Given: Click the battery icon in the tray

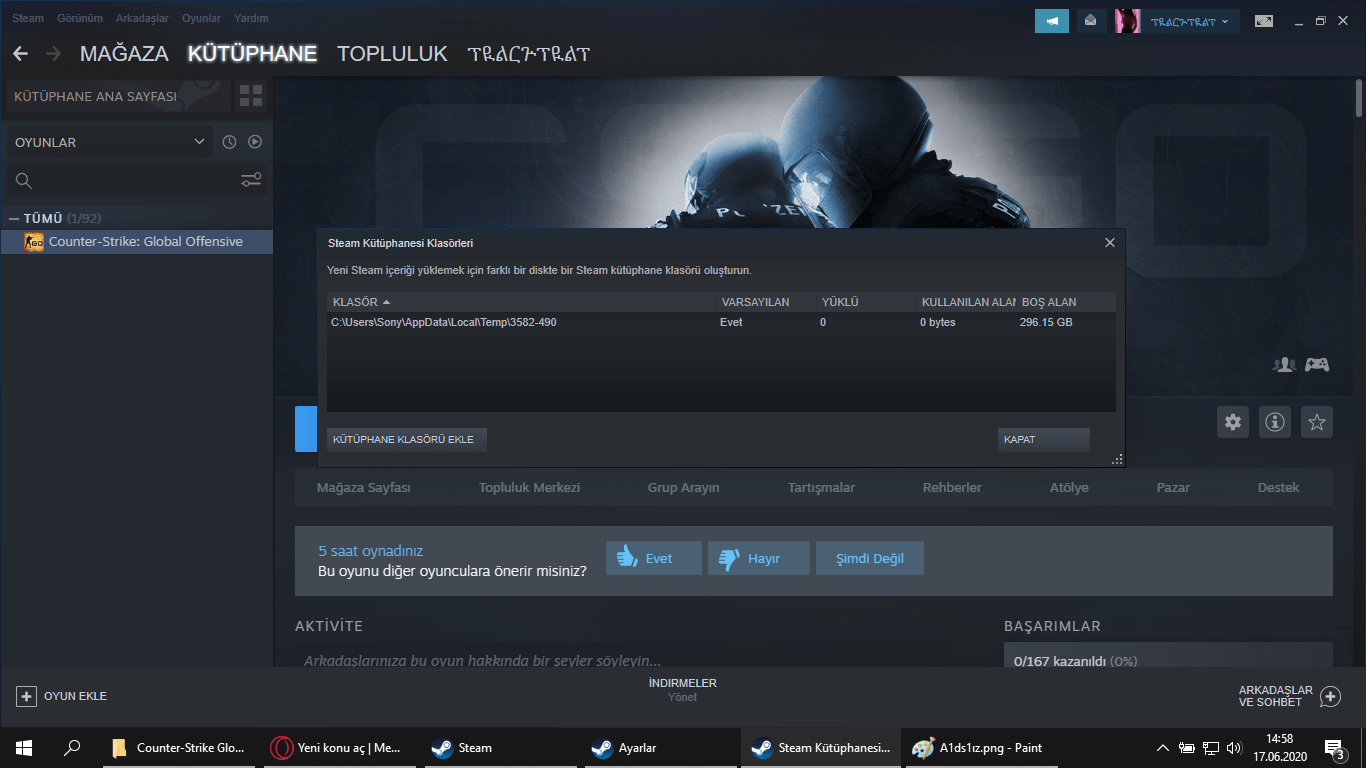Looking at the screenshot, I should [x=1187, y=748].
